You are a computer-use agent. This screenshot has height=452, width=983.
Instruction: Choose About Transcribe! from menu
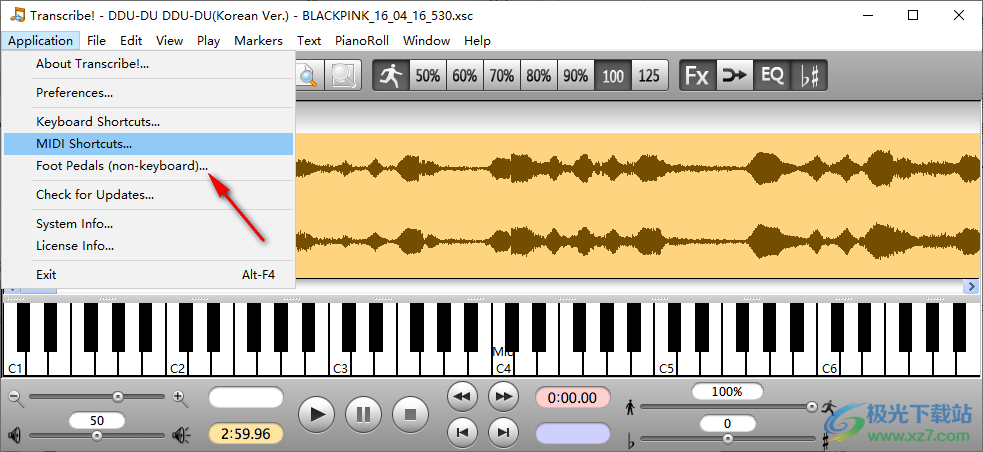point(149,64)
